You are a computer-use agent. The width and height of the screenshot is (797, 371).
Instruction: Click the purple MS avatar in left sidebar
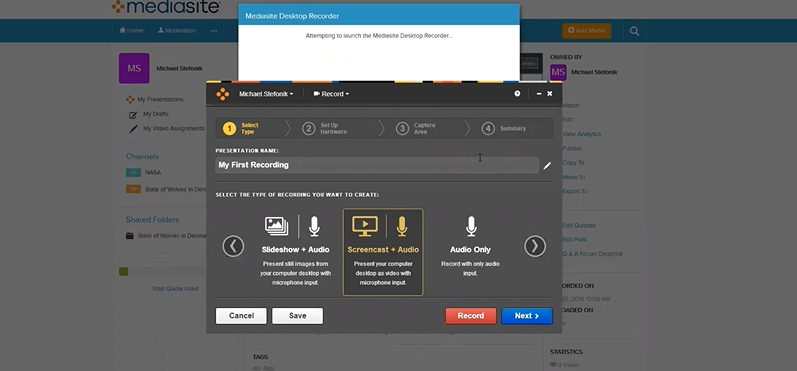tap(134, 68)
